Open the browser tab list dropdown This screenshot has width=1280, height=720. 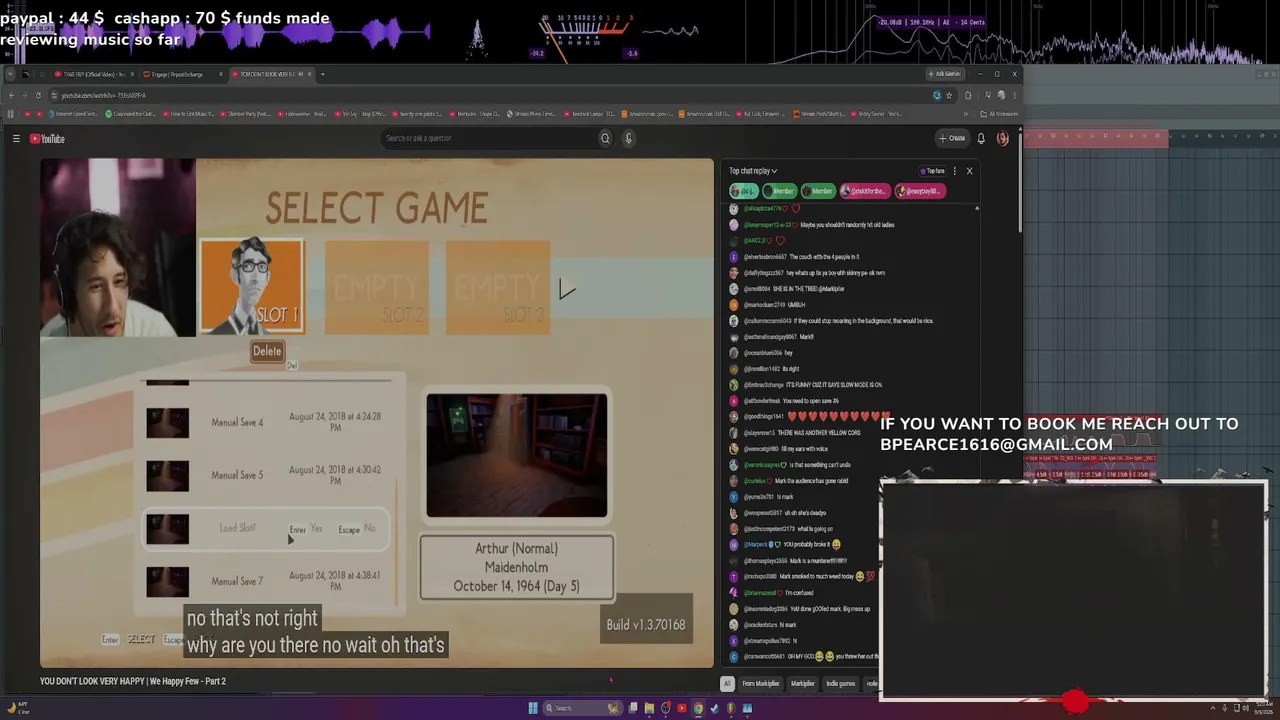pyautogui.click(x=11, y=74)
